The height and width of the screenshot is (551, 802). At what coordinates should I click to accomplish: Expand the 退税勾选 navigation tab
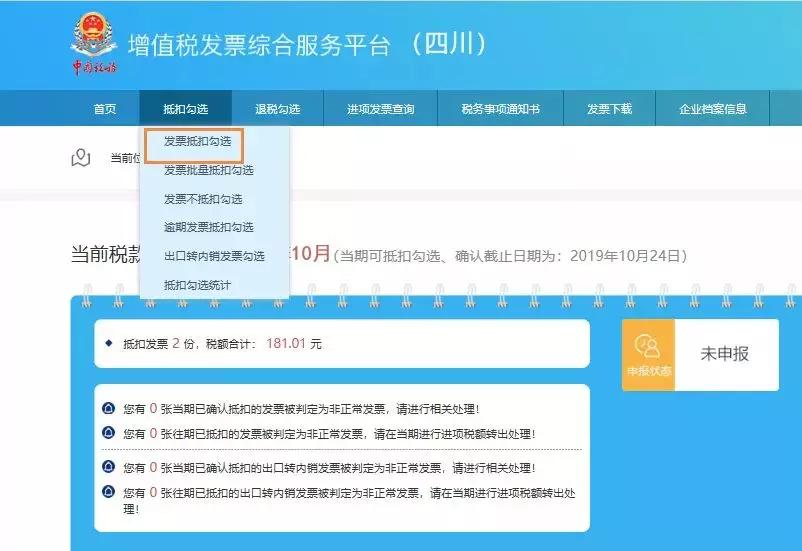(x=278, y=108)
